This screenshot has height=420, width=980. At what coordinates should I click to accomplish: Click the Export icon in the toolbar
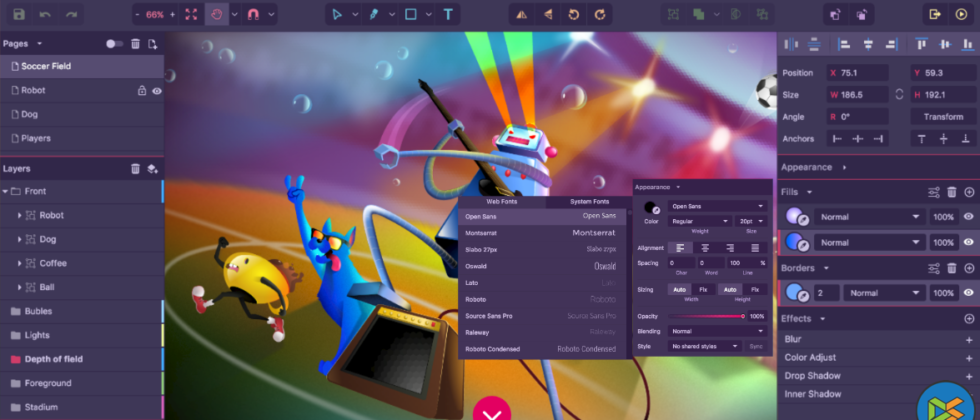[935, 15]
